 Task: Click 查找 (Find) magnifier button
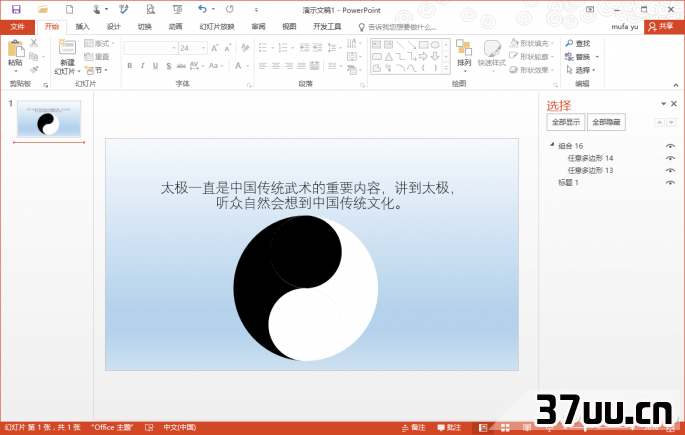(578, 43)
